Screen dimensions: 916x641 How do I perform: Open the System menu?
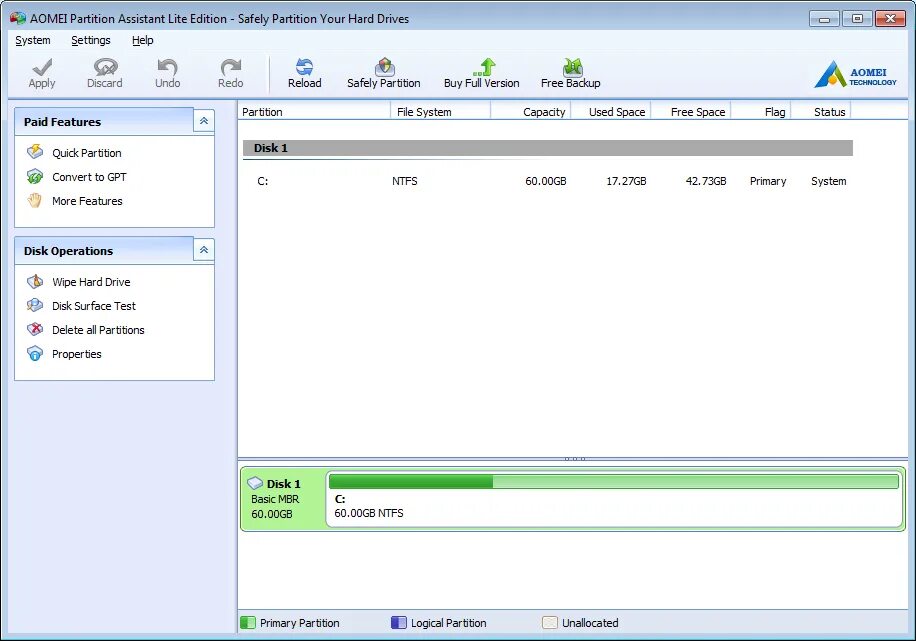coord(33,40)
